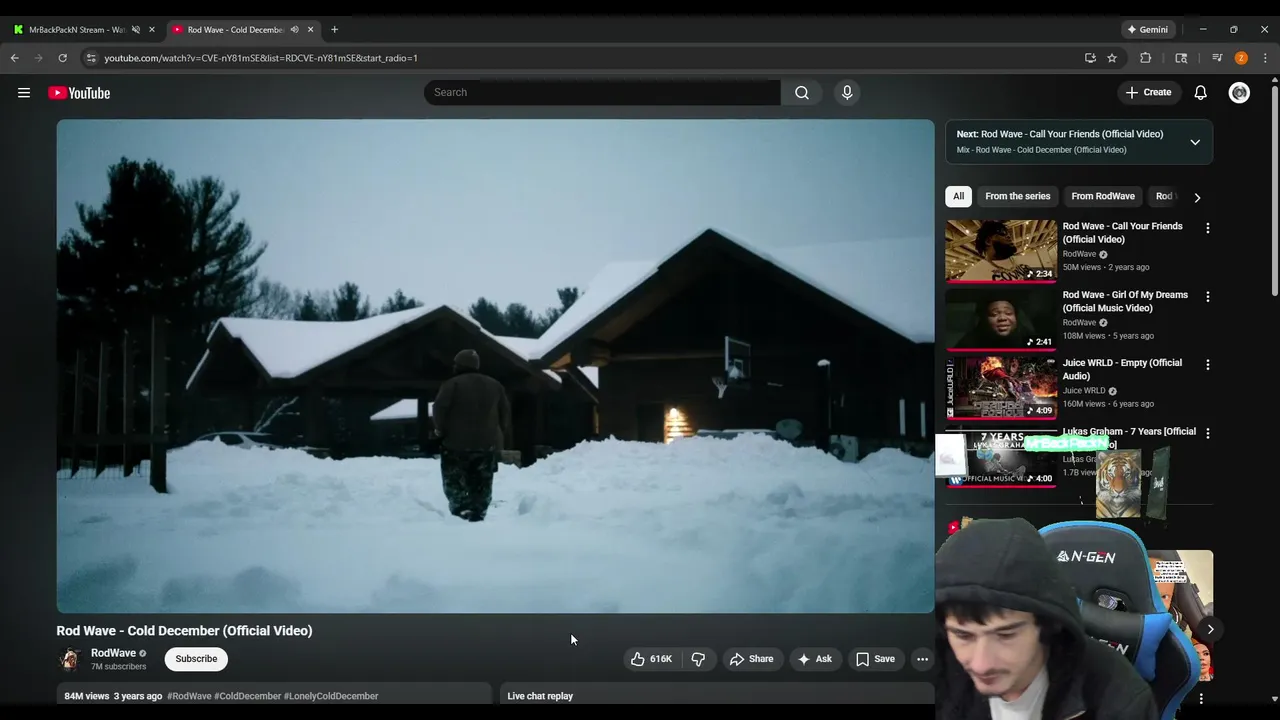Save the video to a playlist

[x=875, y=659]
